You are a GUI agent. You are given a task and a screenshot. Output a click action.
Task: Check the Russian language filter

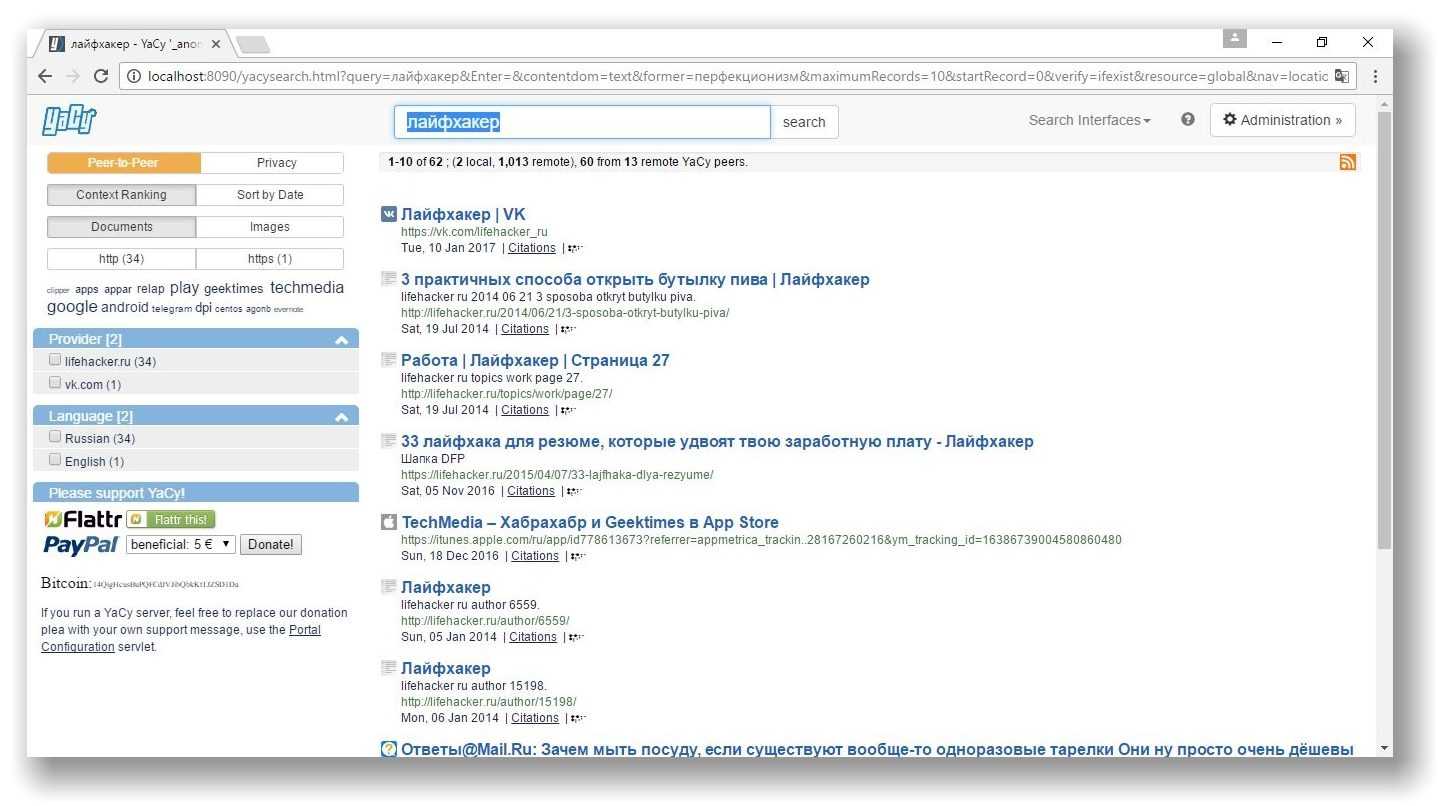pos(55,437)
